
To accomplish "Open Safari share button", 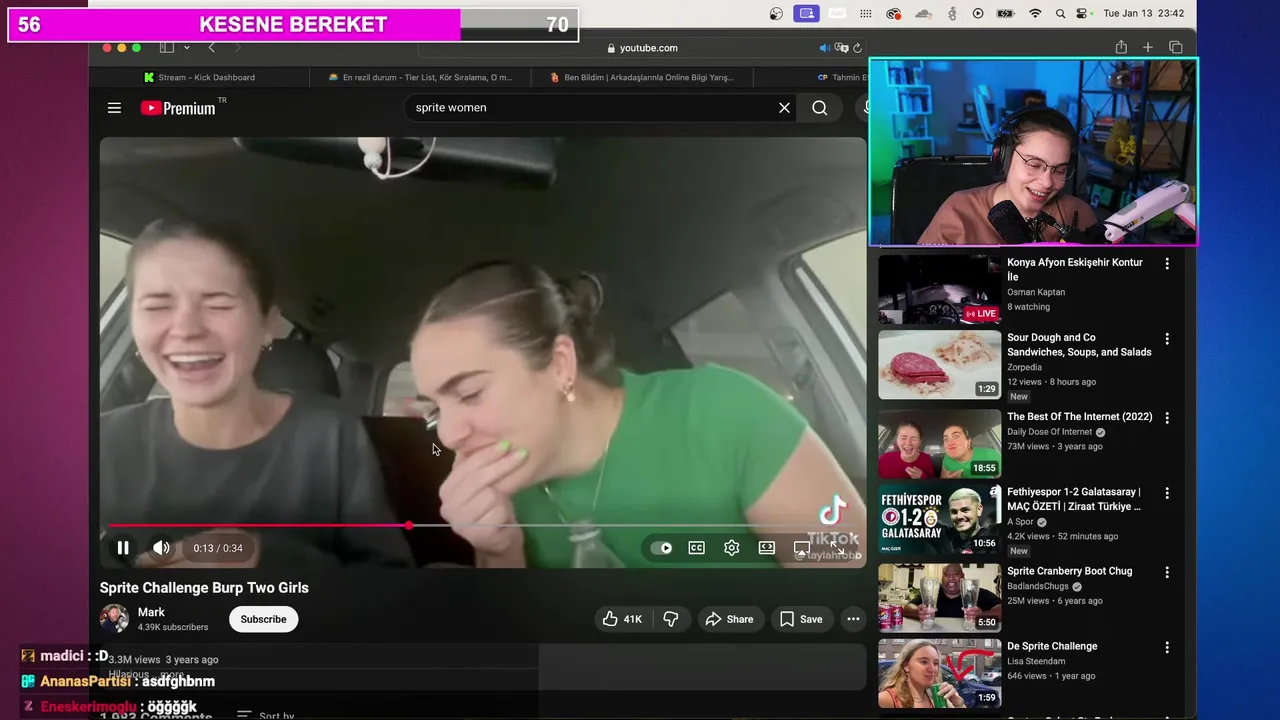I will coord(1121,47).
